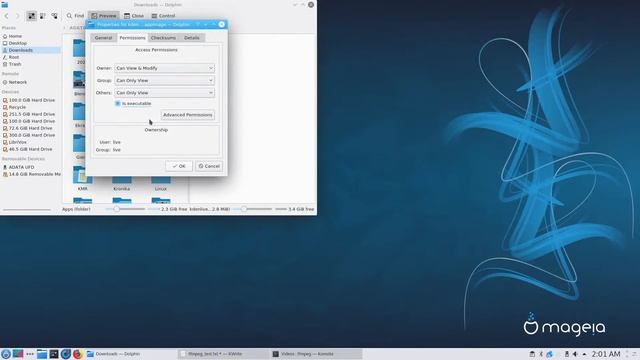Open the Owner permissions dropdown
Screen dimensions: 640x360
[x=164, y=68]
